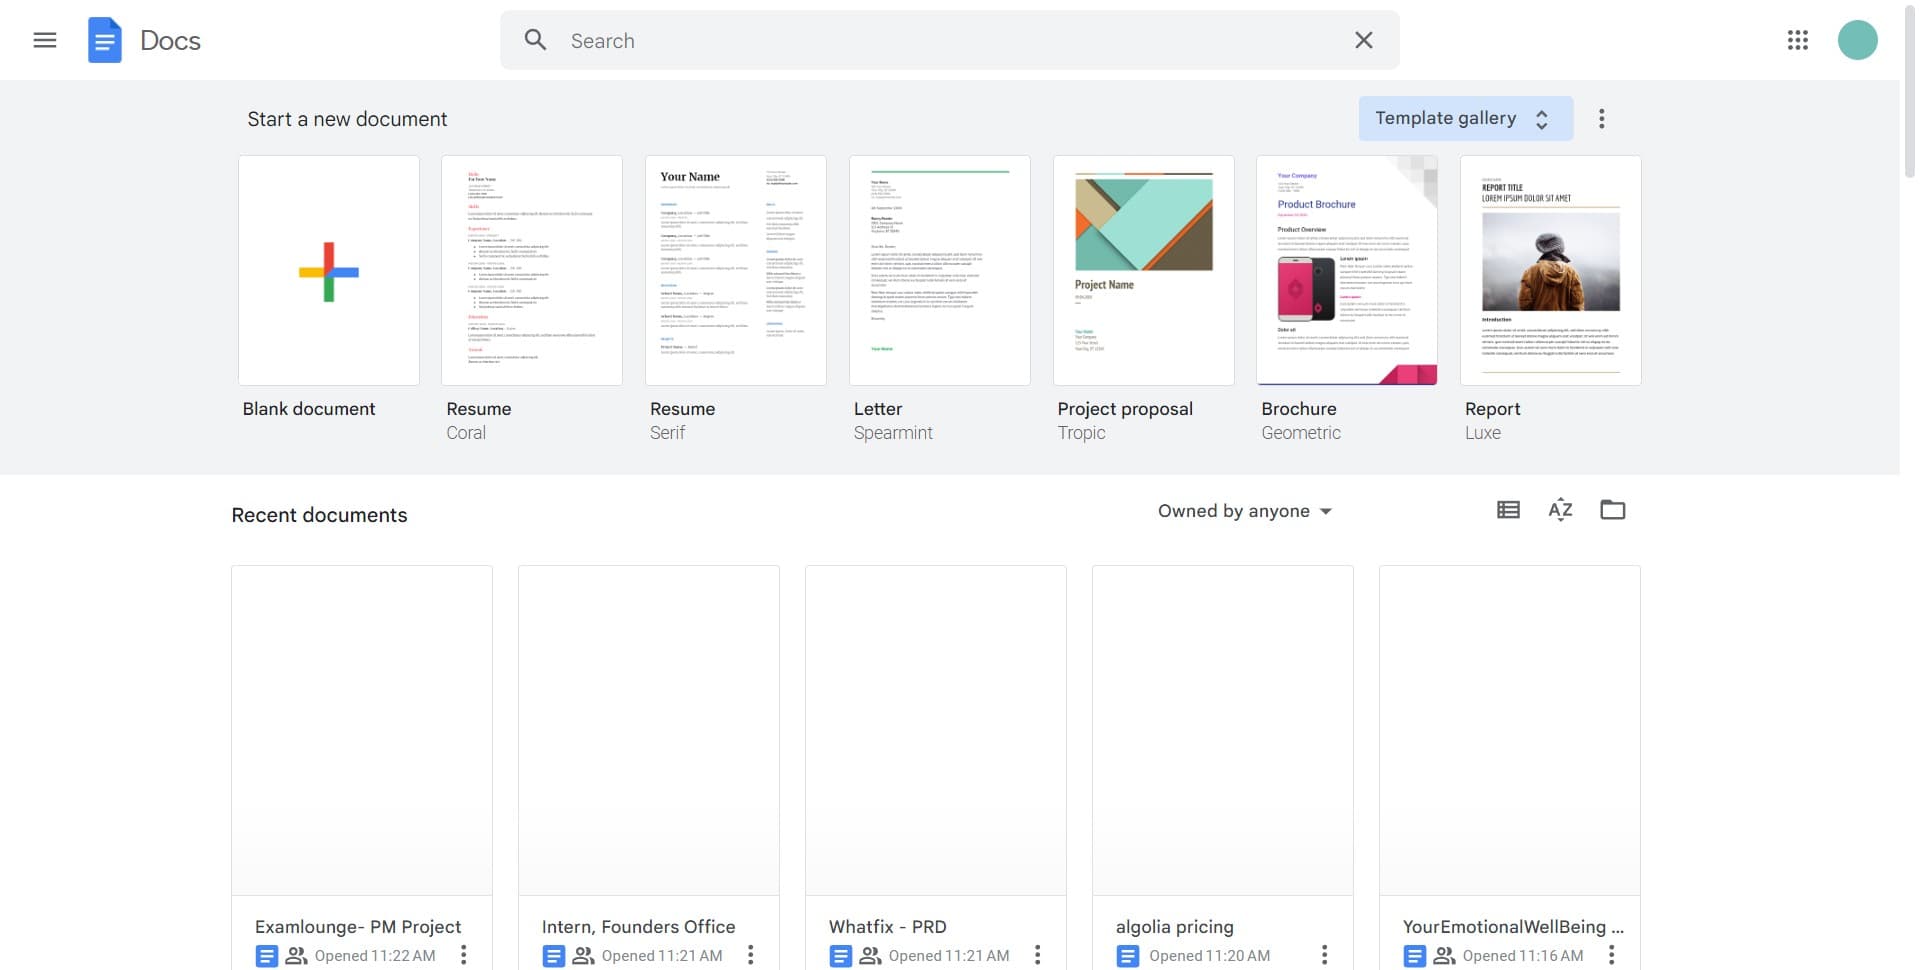The width and height of the screenshot is (1920, 970).
Task: Click the search magnifier icon
Action: [x=536, y=40]
